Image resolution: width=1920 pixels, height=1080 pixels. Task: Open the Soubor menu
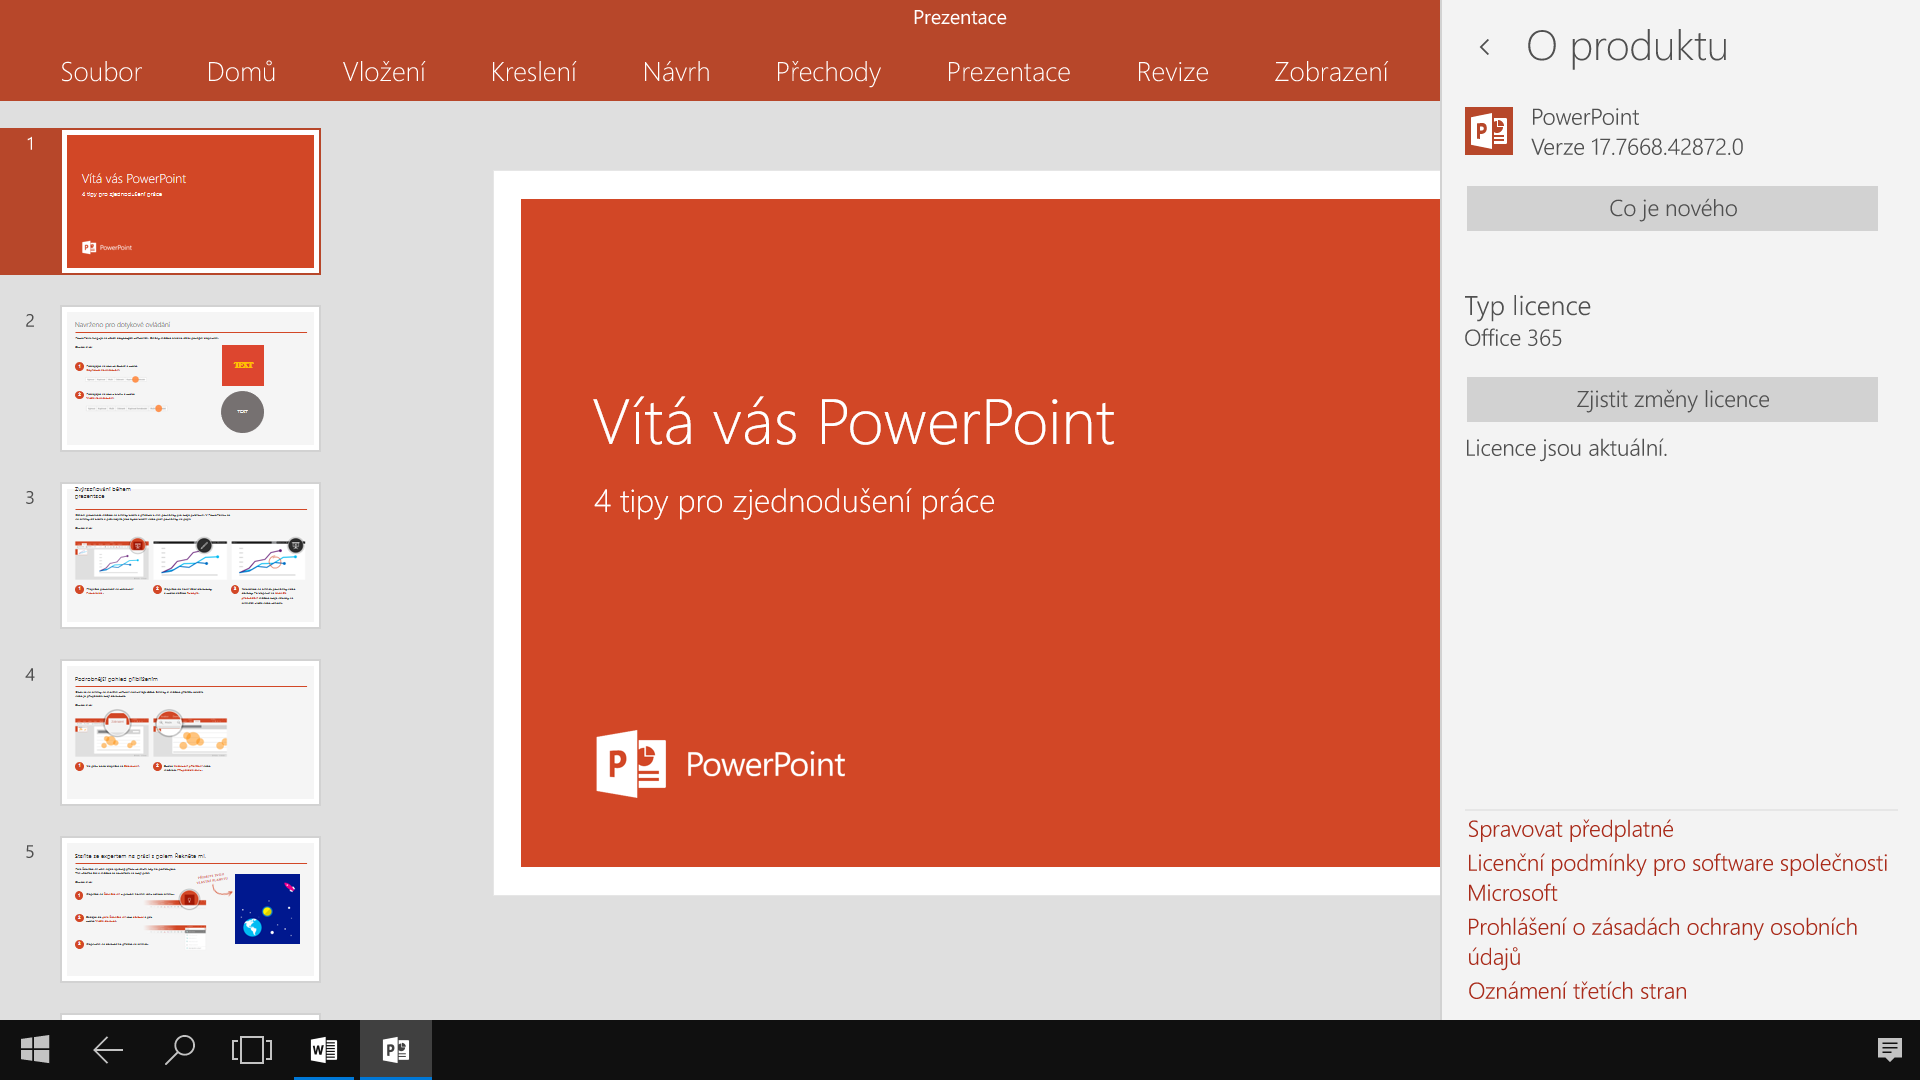tap(101, 72)
